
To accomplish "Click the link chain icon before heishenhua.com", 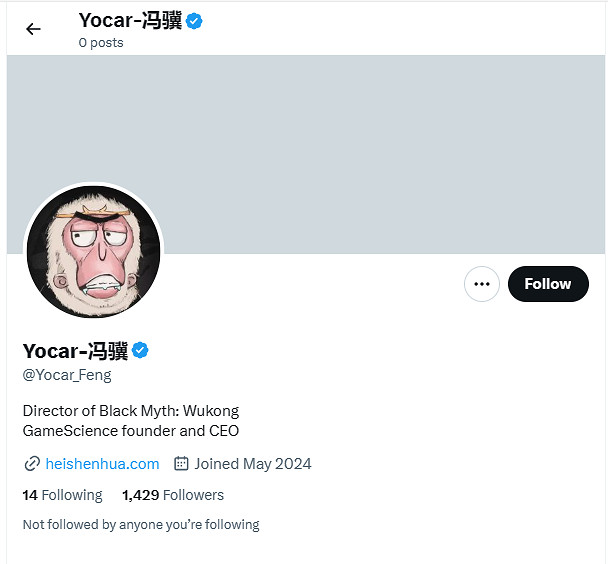I will pyautogui.click(x=31, y=464).
